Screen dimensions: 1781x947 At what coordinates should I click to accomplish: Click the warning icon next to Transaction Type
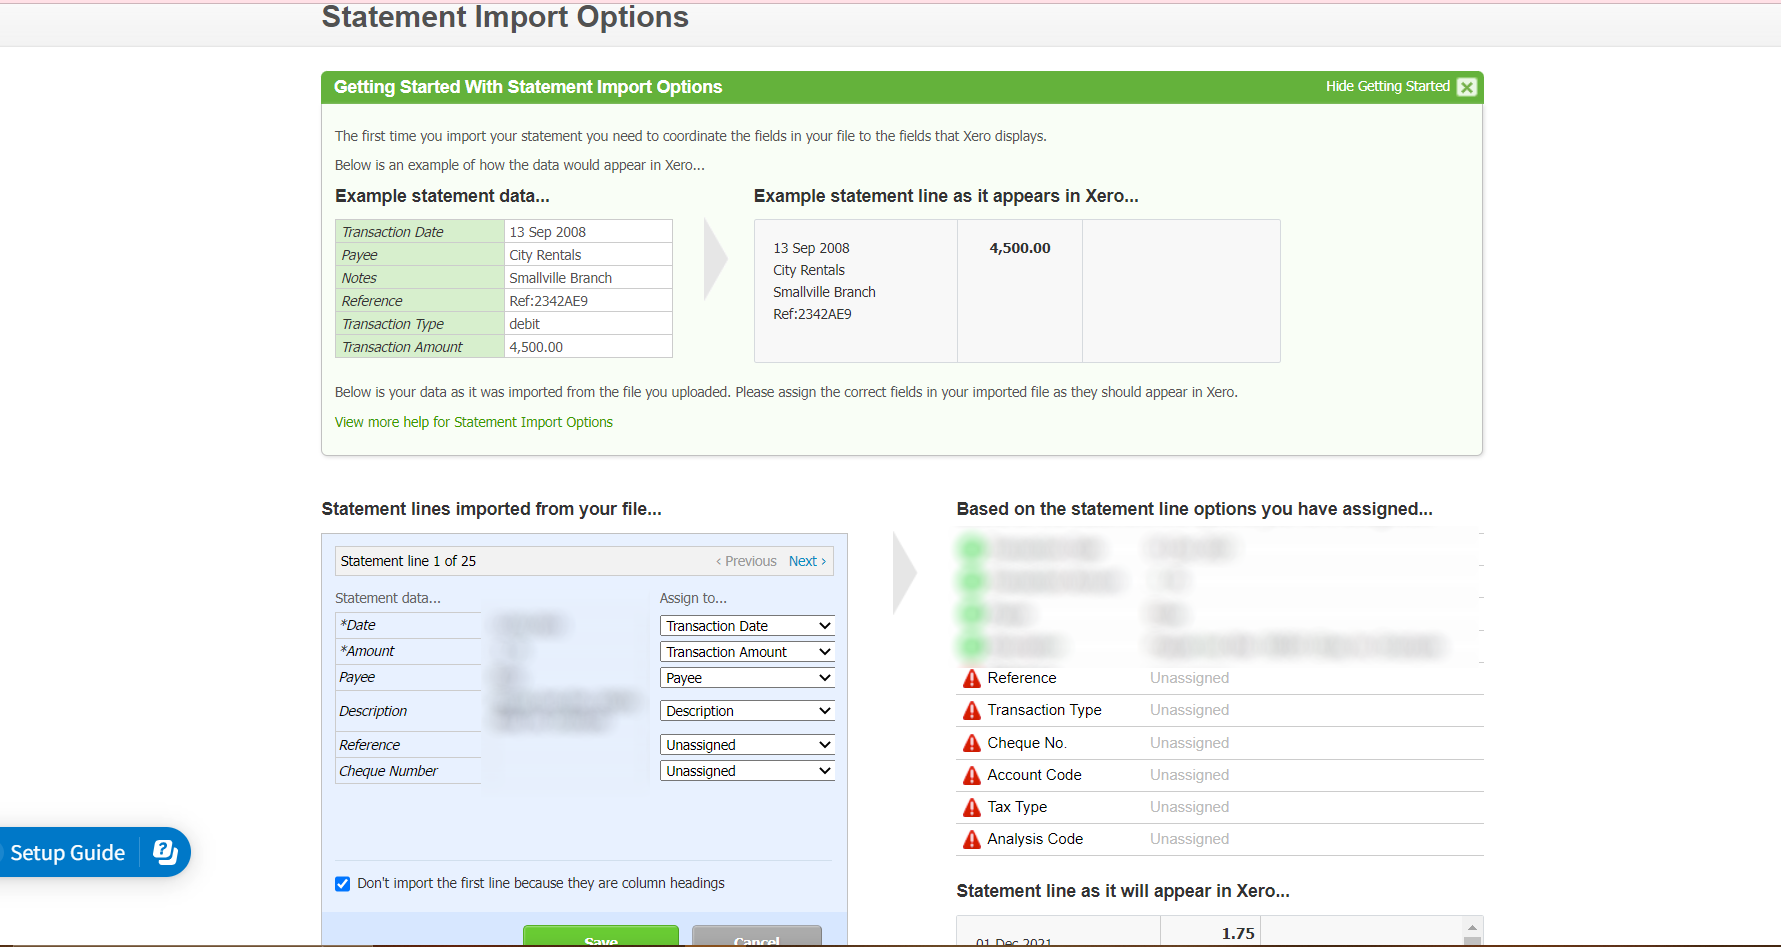coord(971,710)
